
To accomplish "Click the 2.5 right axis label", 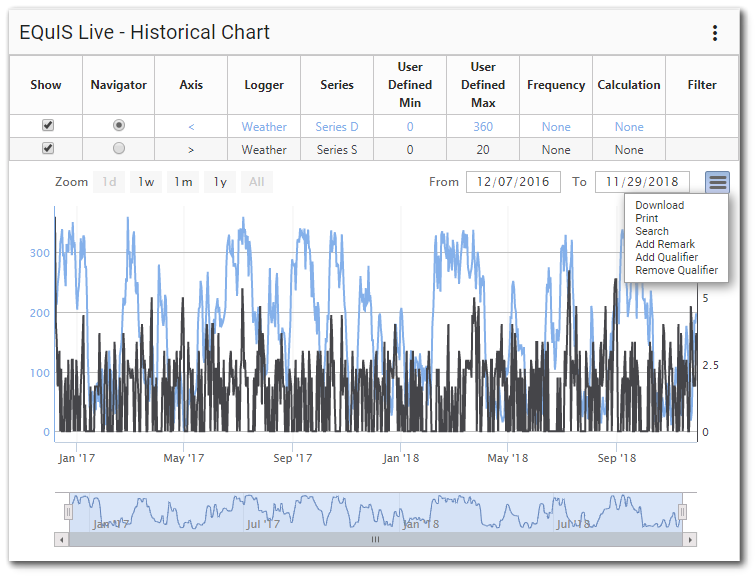I will click(710, 365).
